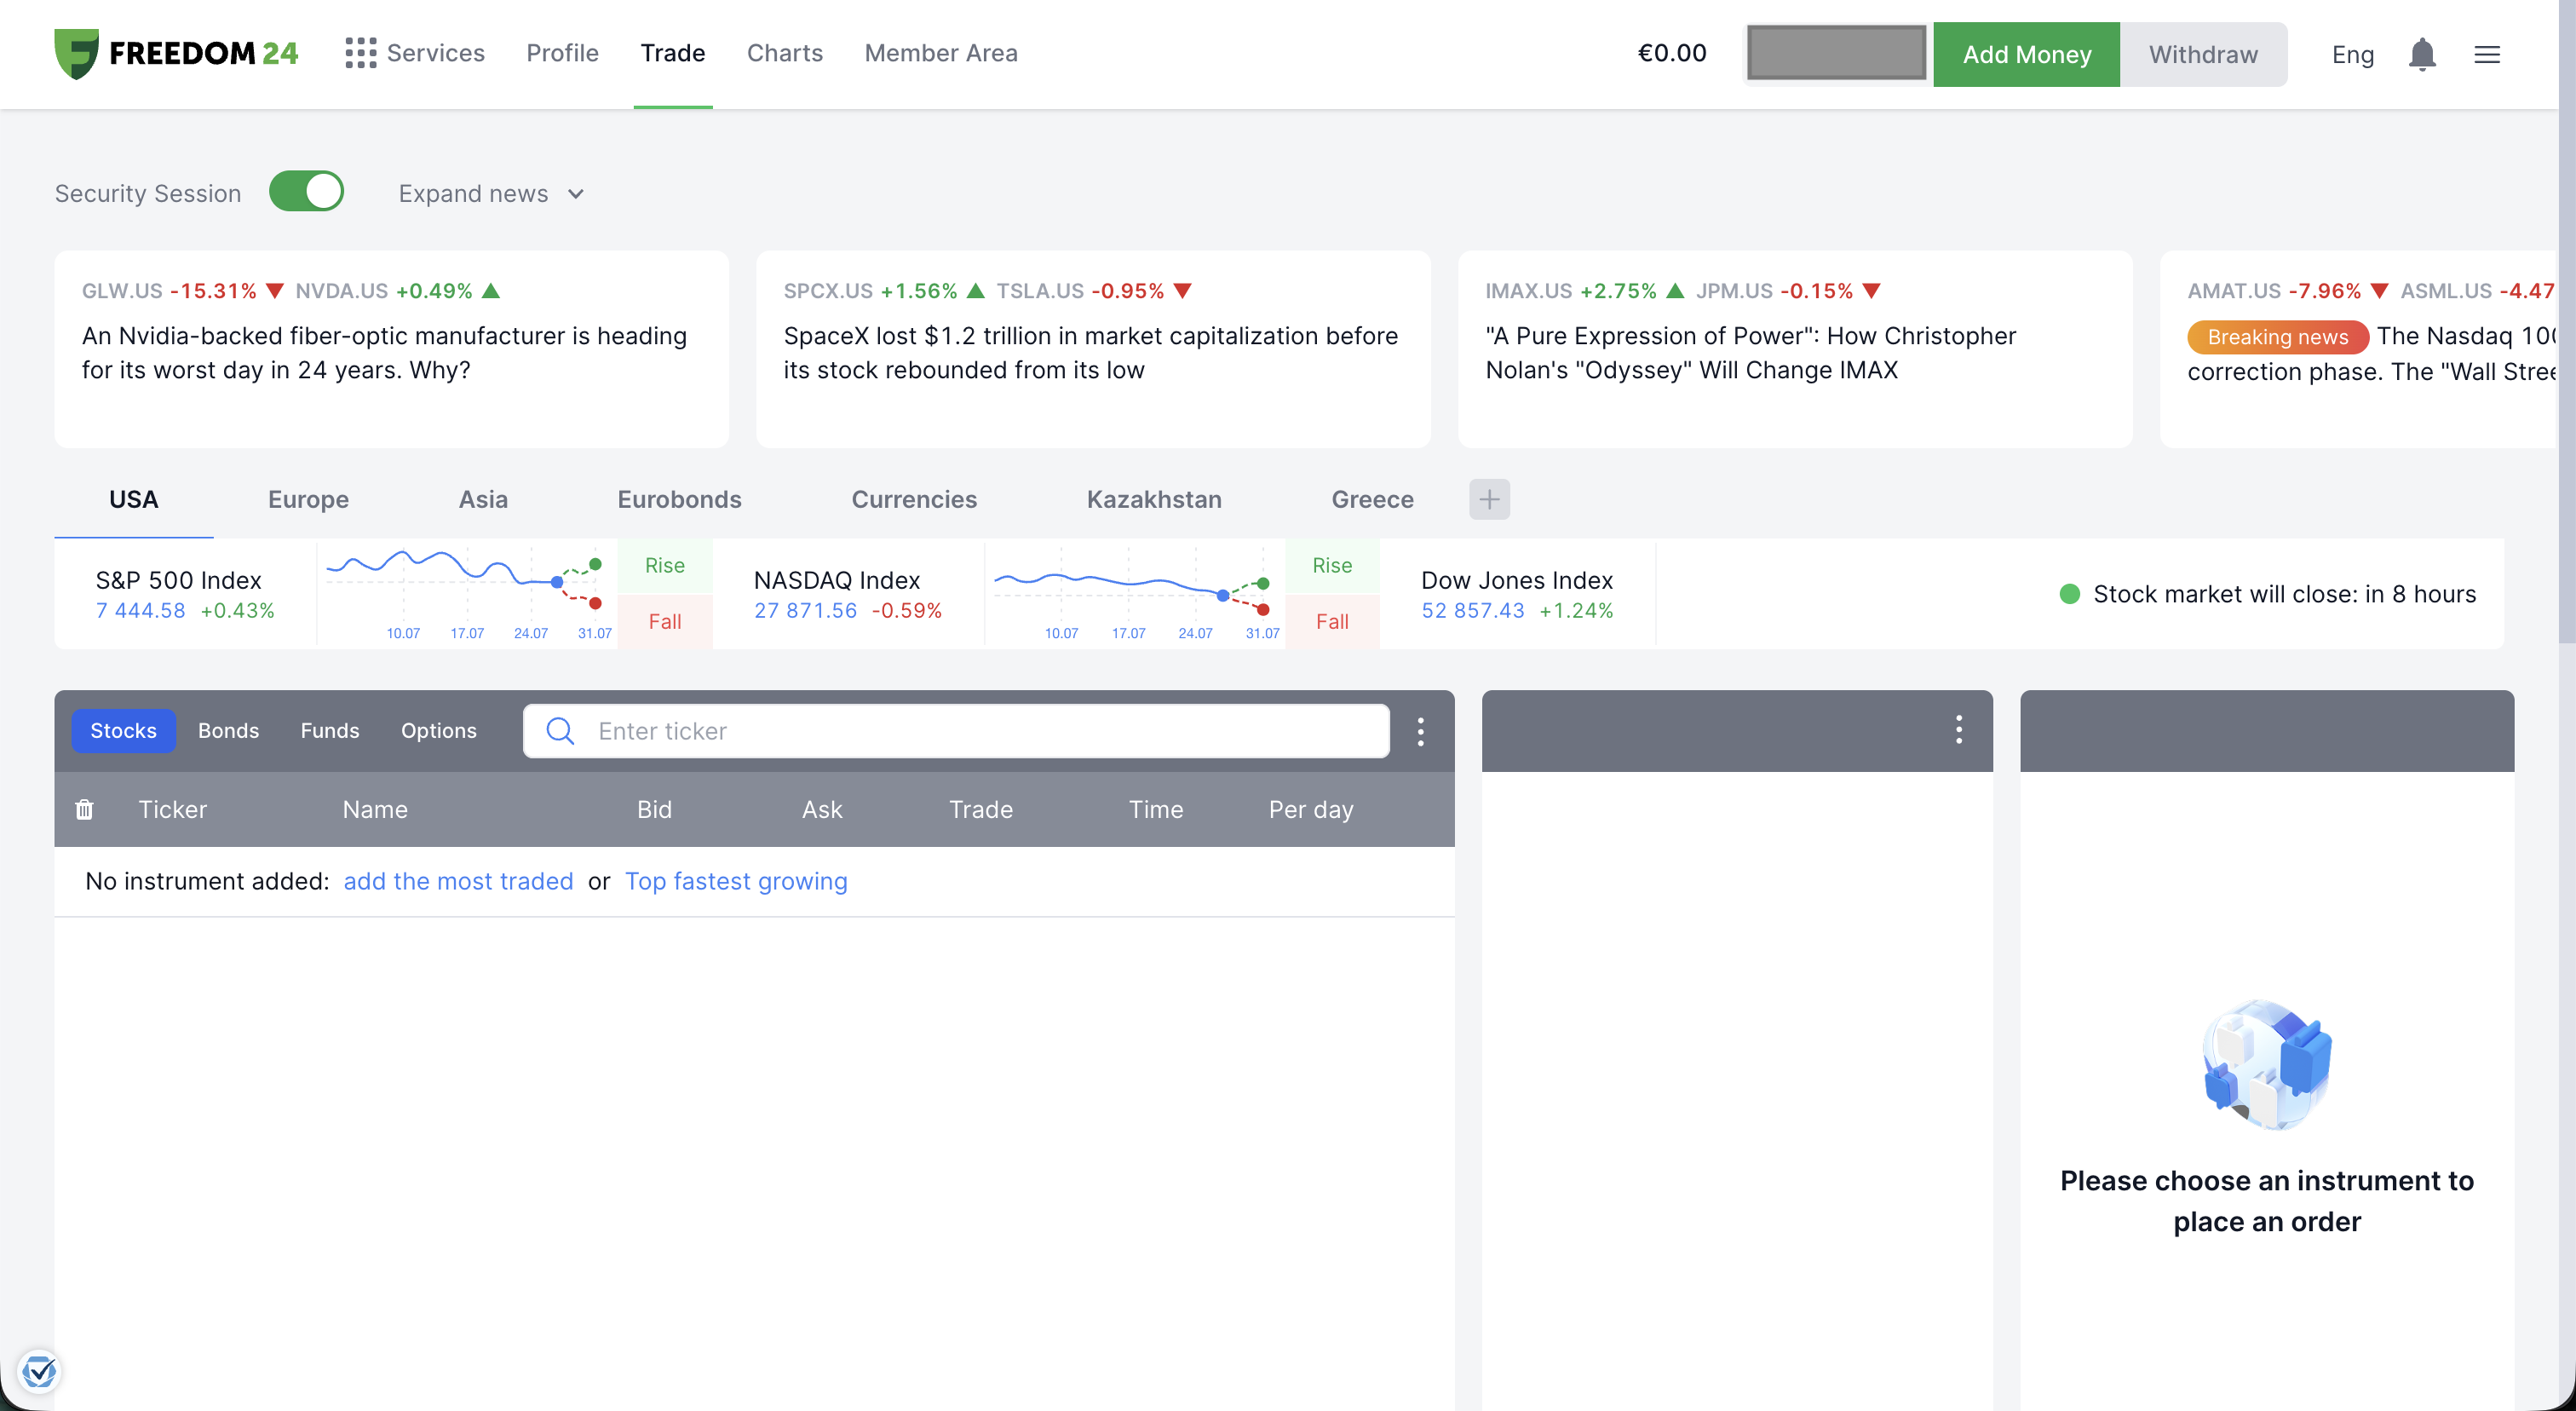This screenshot has width=2576, height=1411.
Task: Click the S&P 500 Index name
Action: click(x=178, y=580)
